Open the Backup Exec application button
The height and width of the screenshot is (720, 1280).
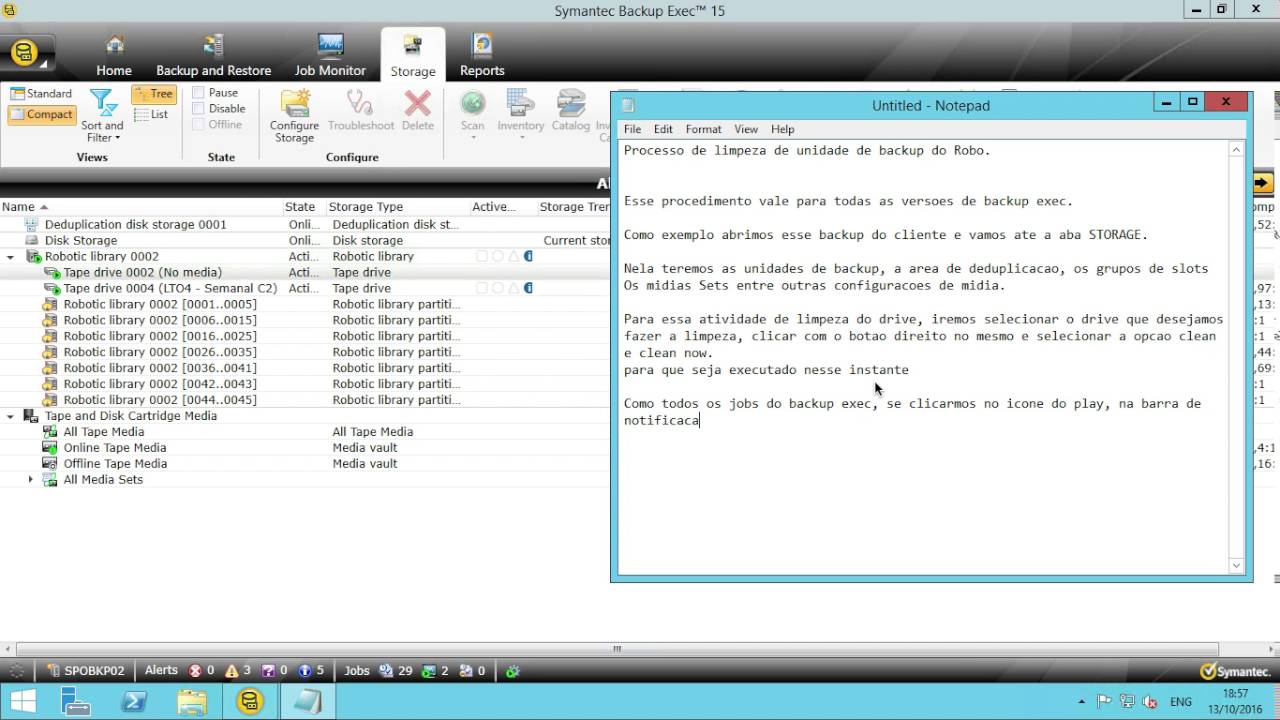[26, 52]
